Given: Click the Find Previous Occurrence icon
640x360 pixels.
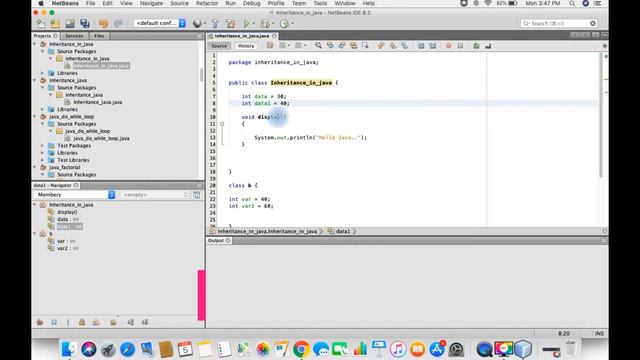Looking at the screenshot, I should point(330,46).
